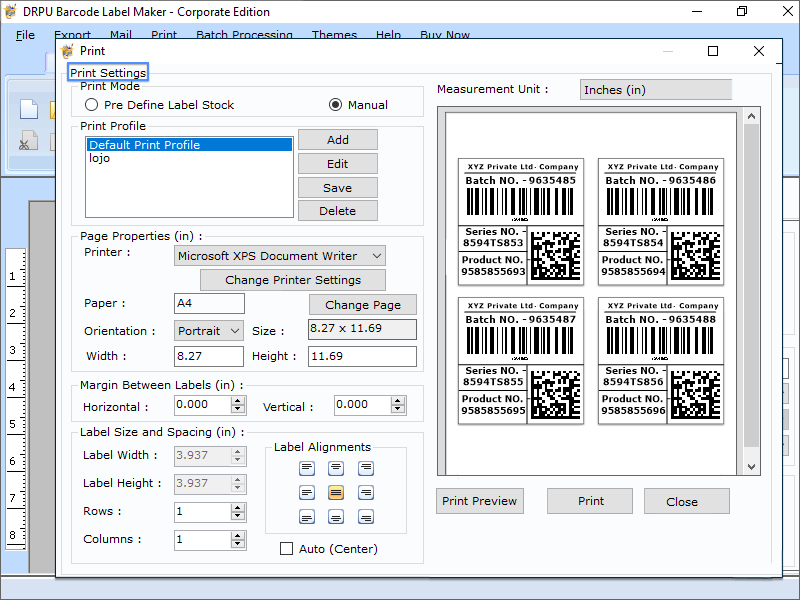This screenshot has height=600, width=800.
Task: Click Edit print profile button
Action: coord(338,164)
